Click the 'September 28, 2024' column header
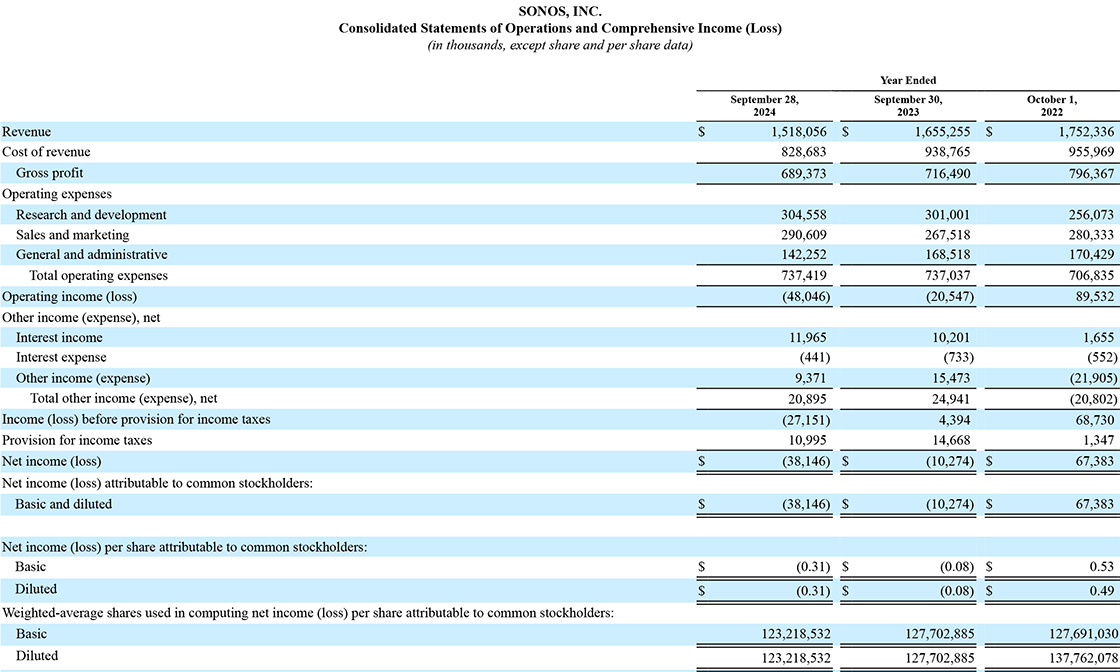The width and height of the screenshot is (1120, 672). [x=764, y=106]
